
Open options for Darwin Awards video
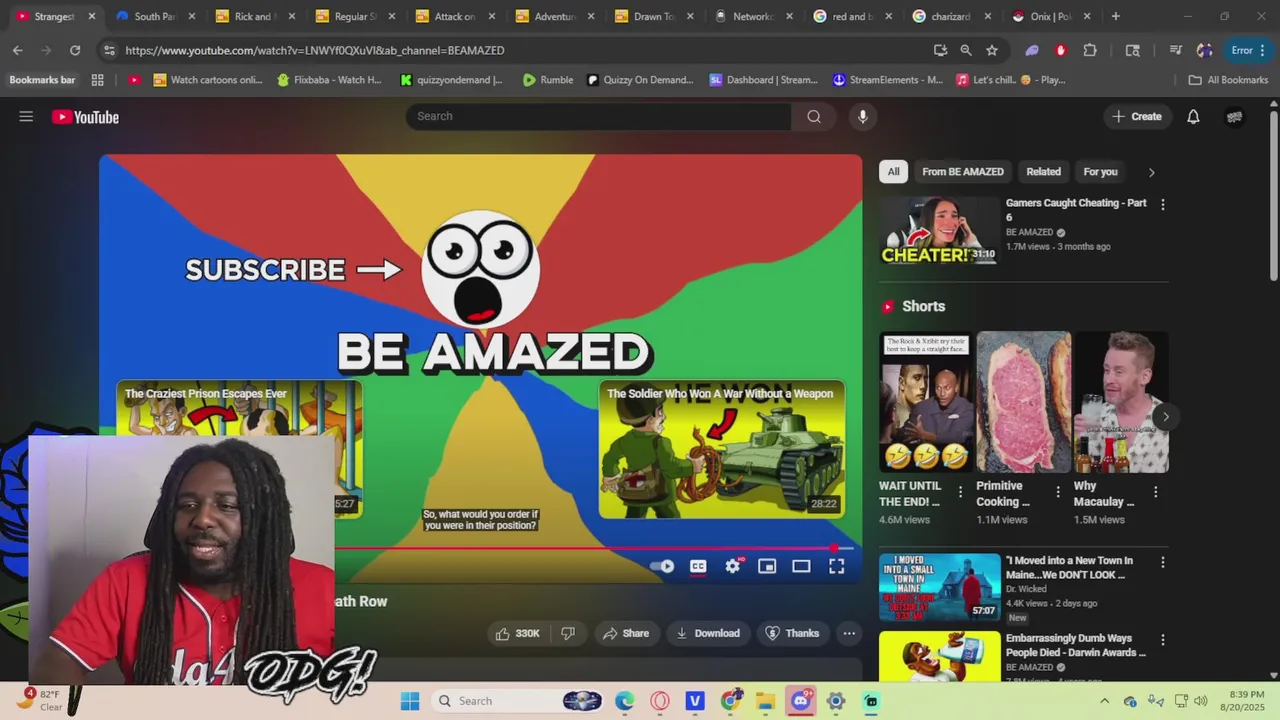(x=1162, y=640)
